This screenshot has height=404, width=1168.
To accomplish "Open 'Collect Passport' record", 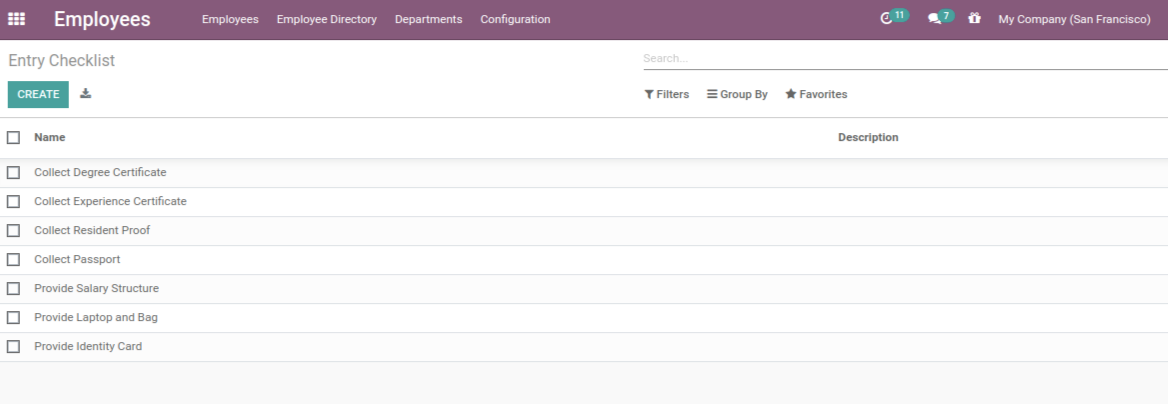I will (x=77, y=259).
